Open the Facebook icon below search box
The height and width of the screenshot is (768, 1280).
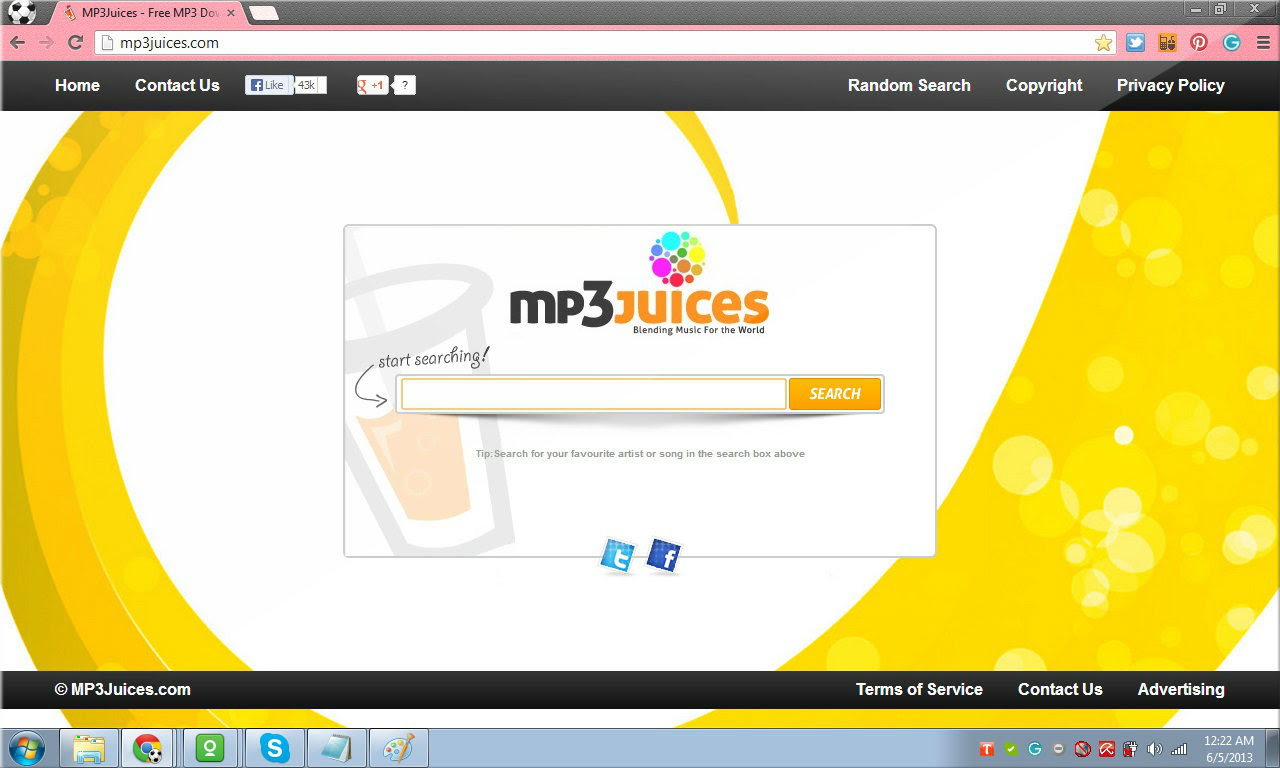(x=664, y=556)
